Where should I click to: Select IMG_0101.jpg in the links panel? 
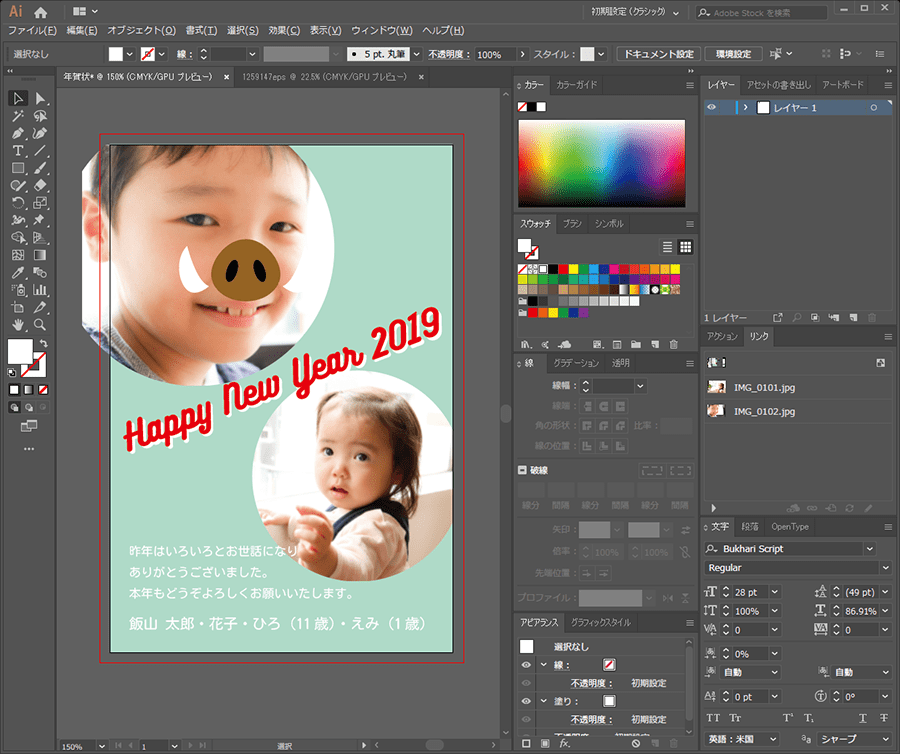[x=764, y=386]
